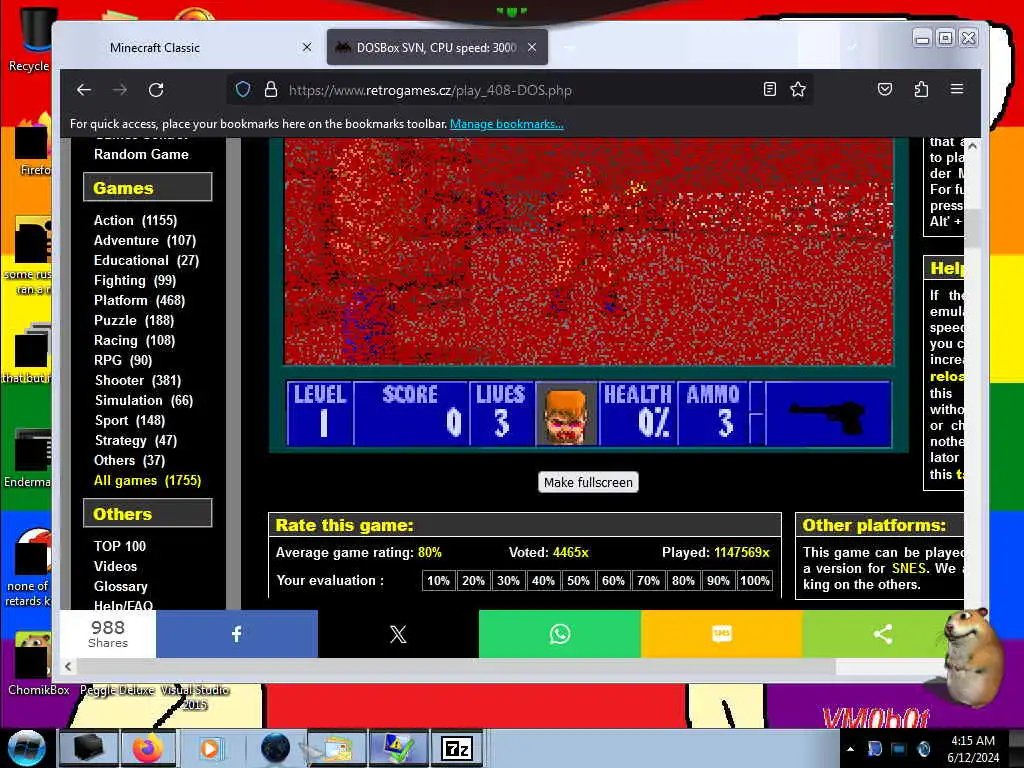Click the page vertical scrollbar up arrow
This screenshot has height=768, width=1024.
click(x=972, y=146)
